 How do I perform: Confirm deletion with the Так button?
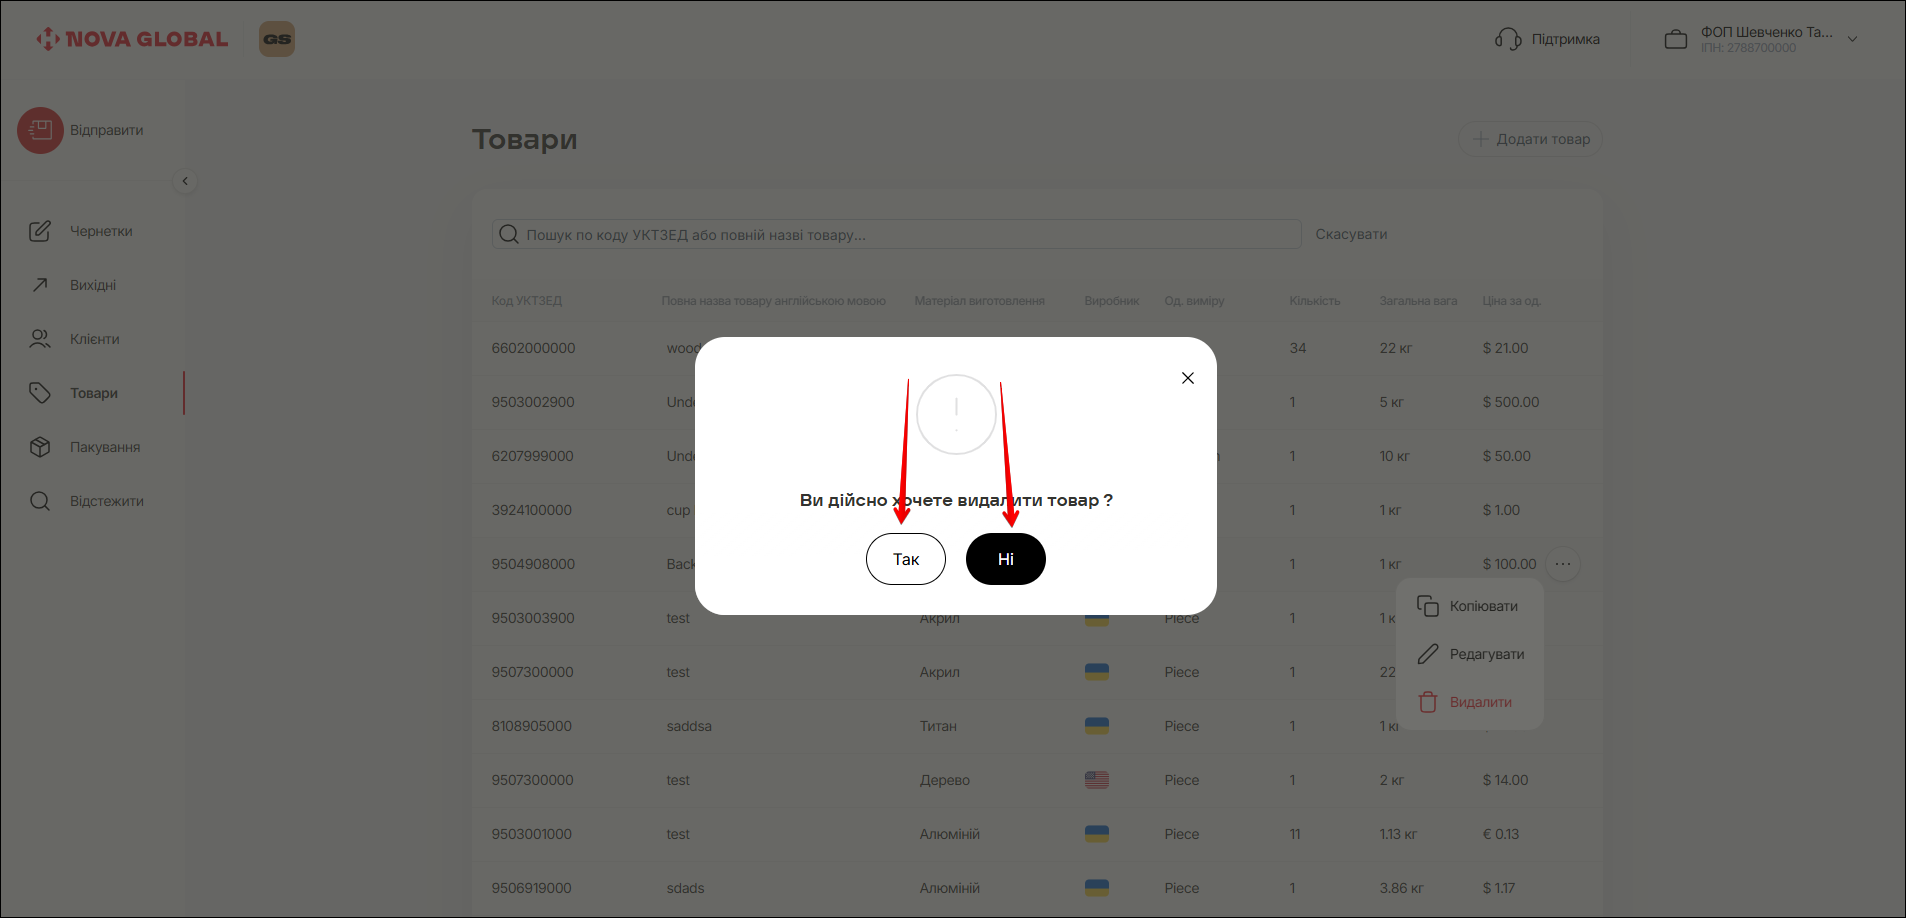(905, 559)
